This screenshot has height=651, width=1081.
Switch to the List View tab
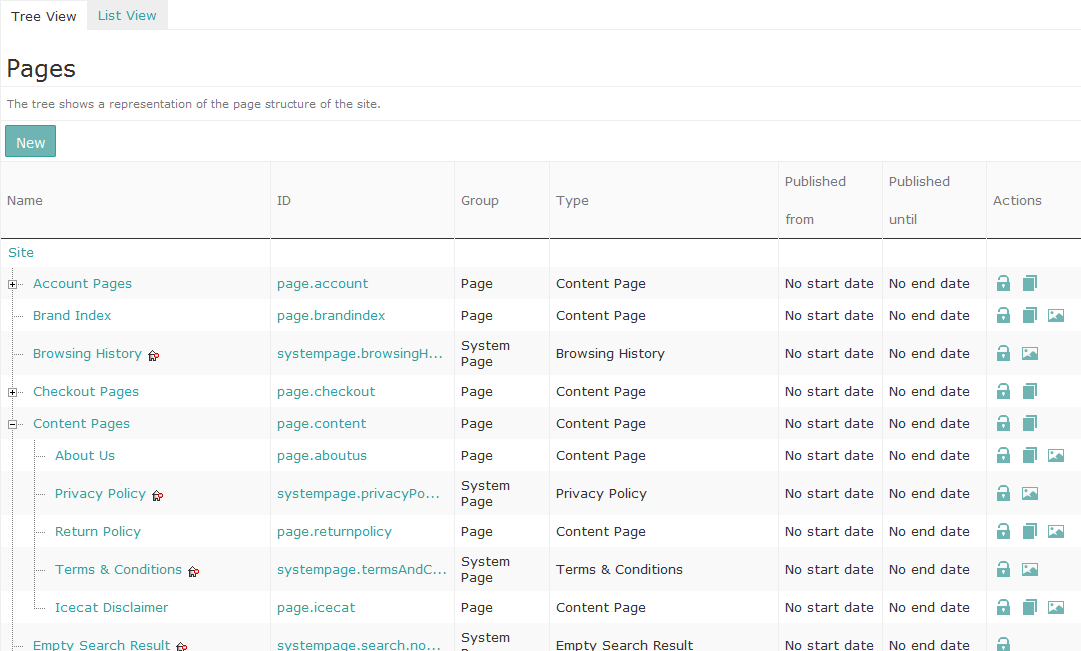pos(126,15)
